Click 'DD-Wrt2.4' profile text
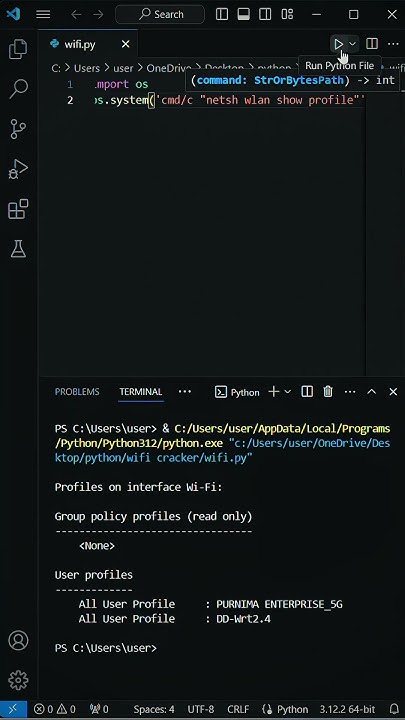The image size is (405, 720). 243,619
